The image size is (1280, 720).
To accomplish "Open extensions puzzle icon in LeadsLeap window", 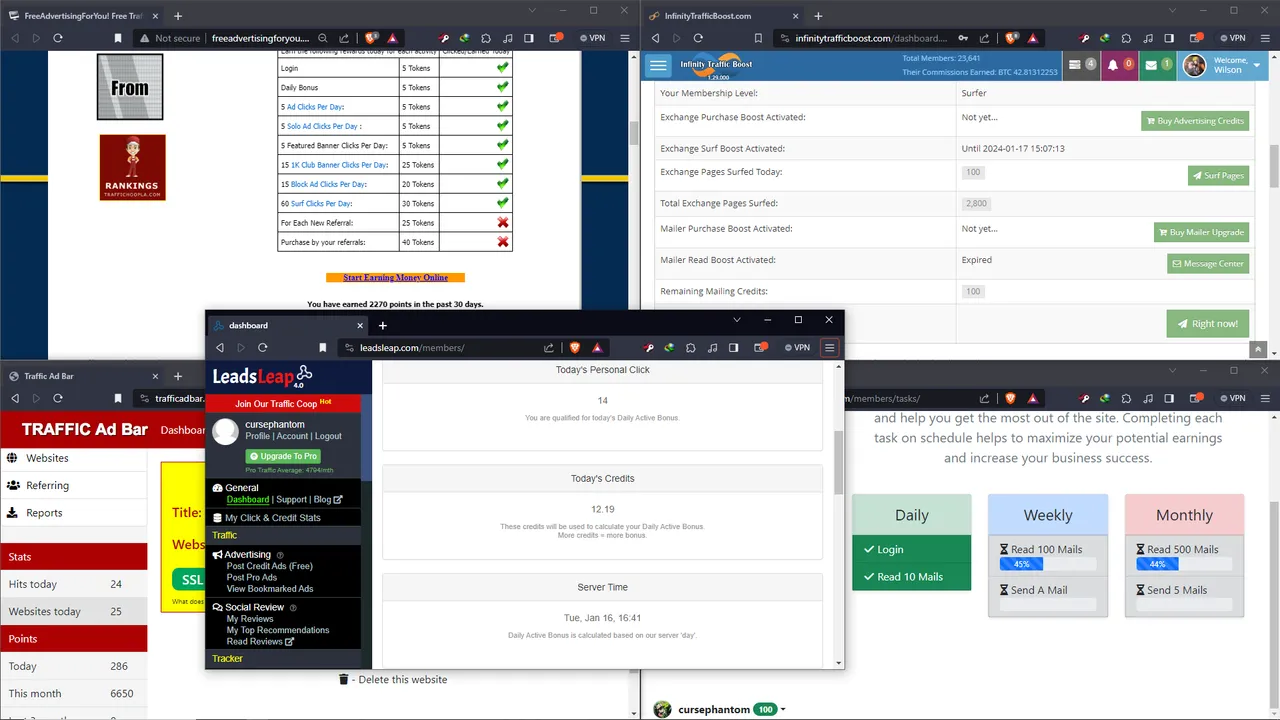I will 691,347.
